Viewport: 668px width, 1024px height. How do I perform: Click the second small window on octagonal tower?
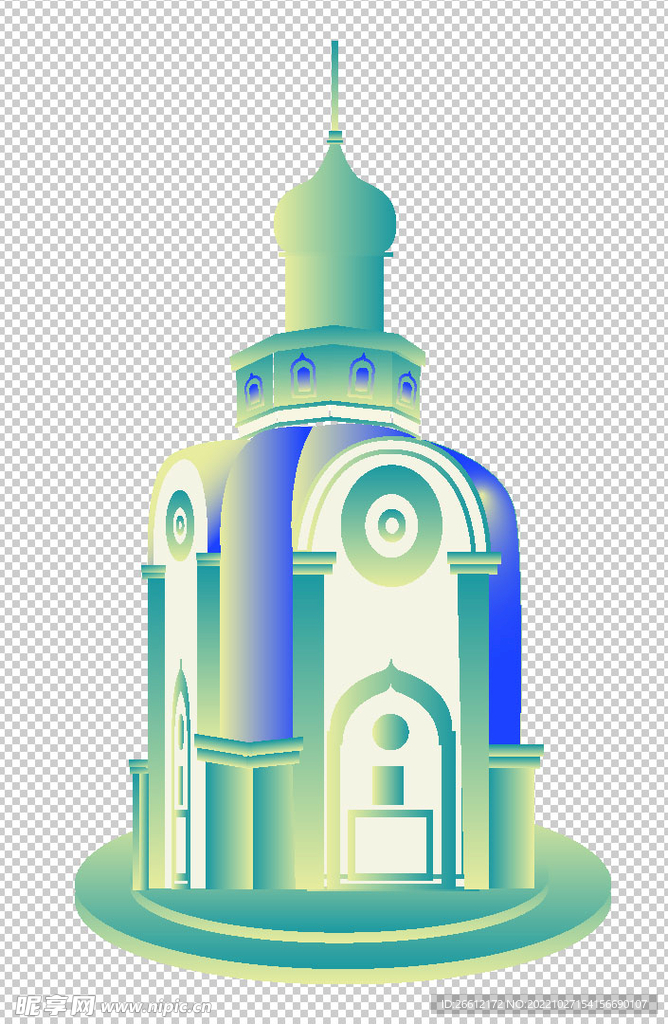(x=303, y=376)
